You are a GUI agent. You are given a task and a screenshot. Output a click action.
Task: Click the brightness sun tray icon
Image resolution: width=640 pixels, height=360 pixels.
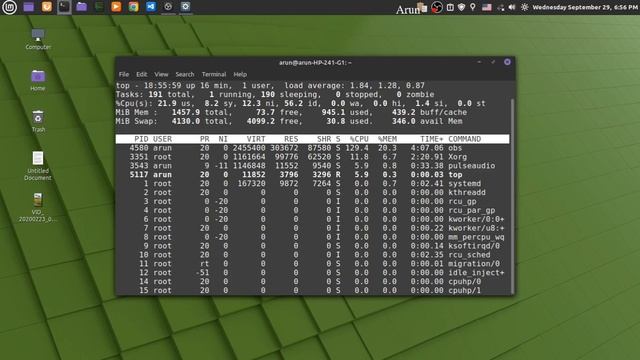coord(524,7)
